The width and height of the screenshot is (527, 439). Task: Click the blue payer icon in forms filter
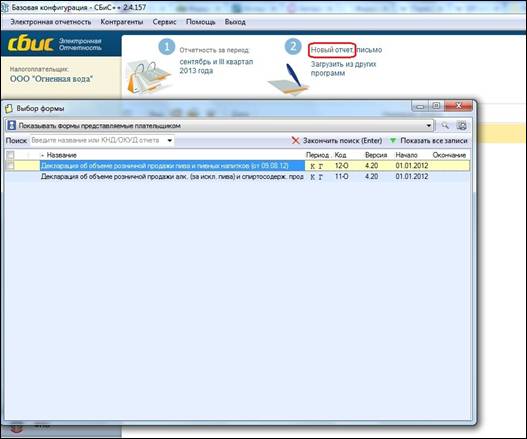coord(12,126)
